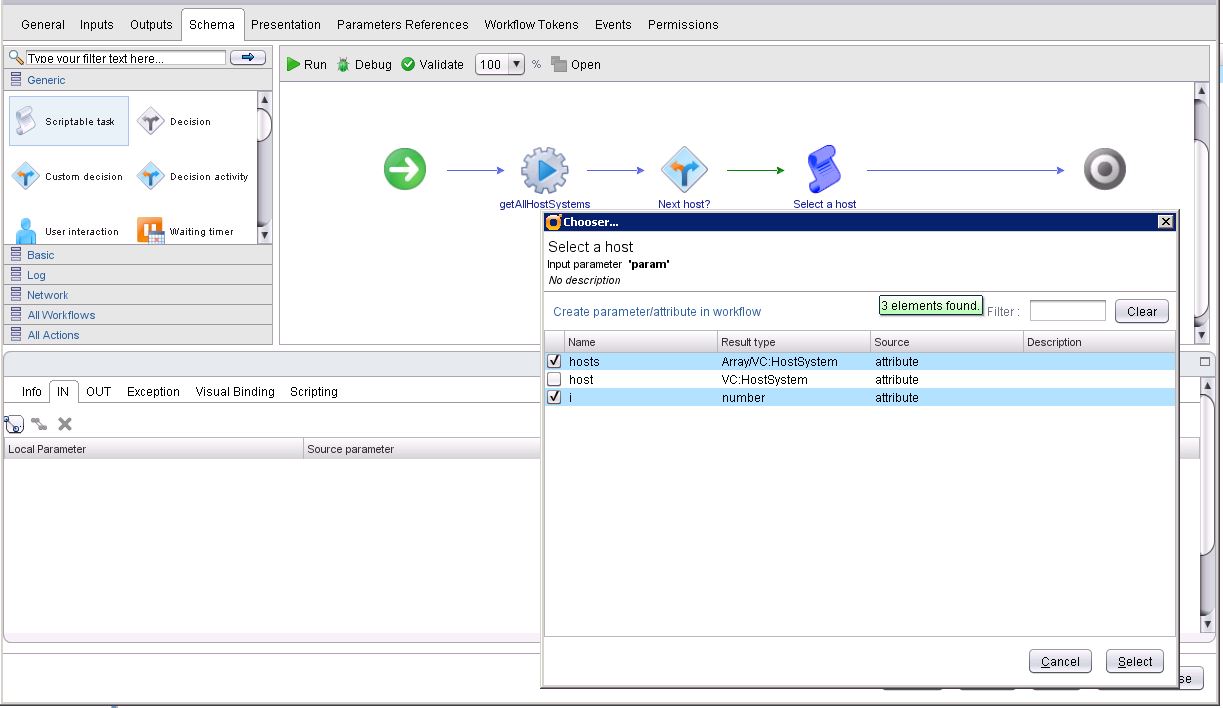Switch to the Presentation tab

(x=285, y=24)
